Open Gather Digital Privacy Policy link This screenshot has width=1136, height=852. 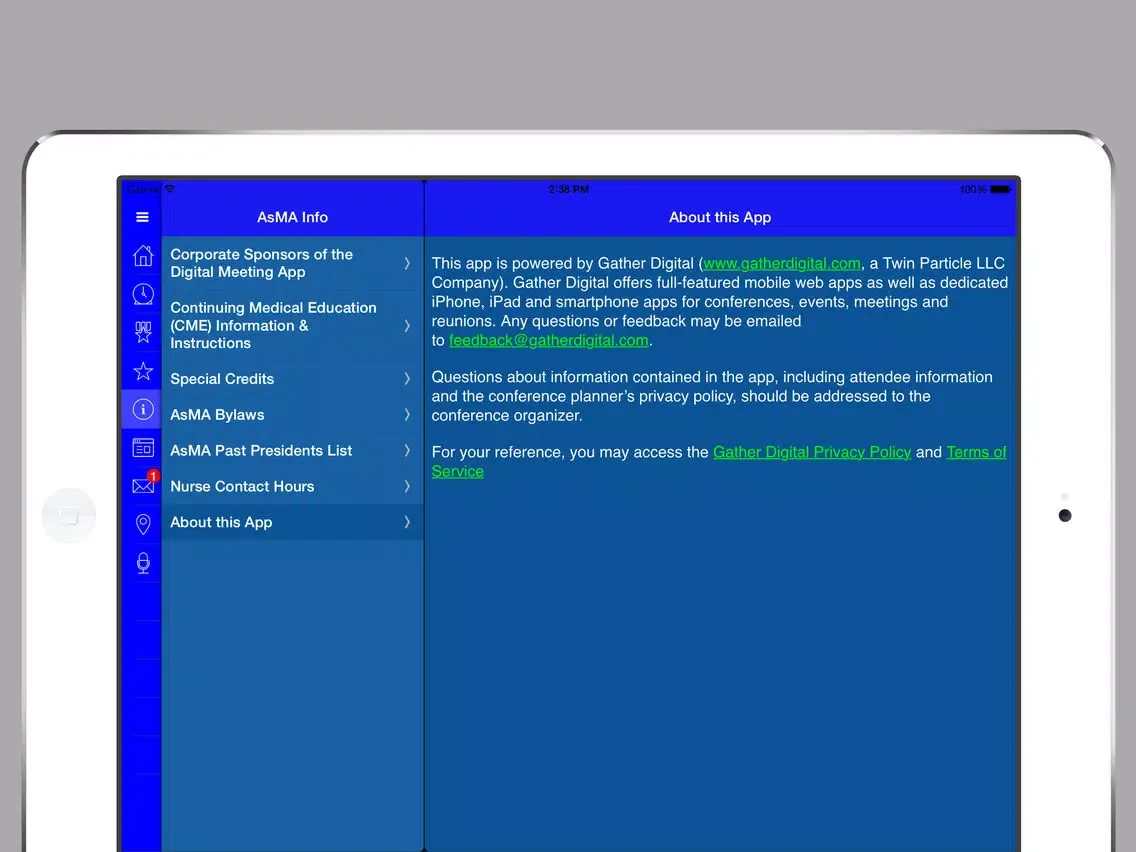tap(811, 452)
